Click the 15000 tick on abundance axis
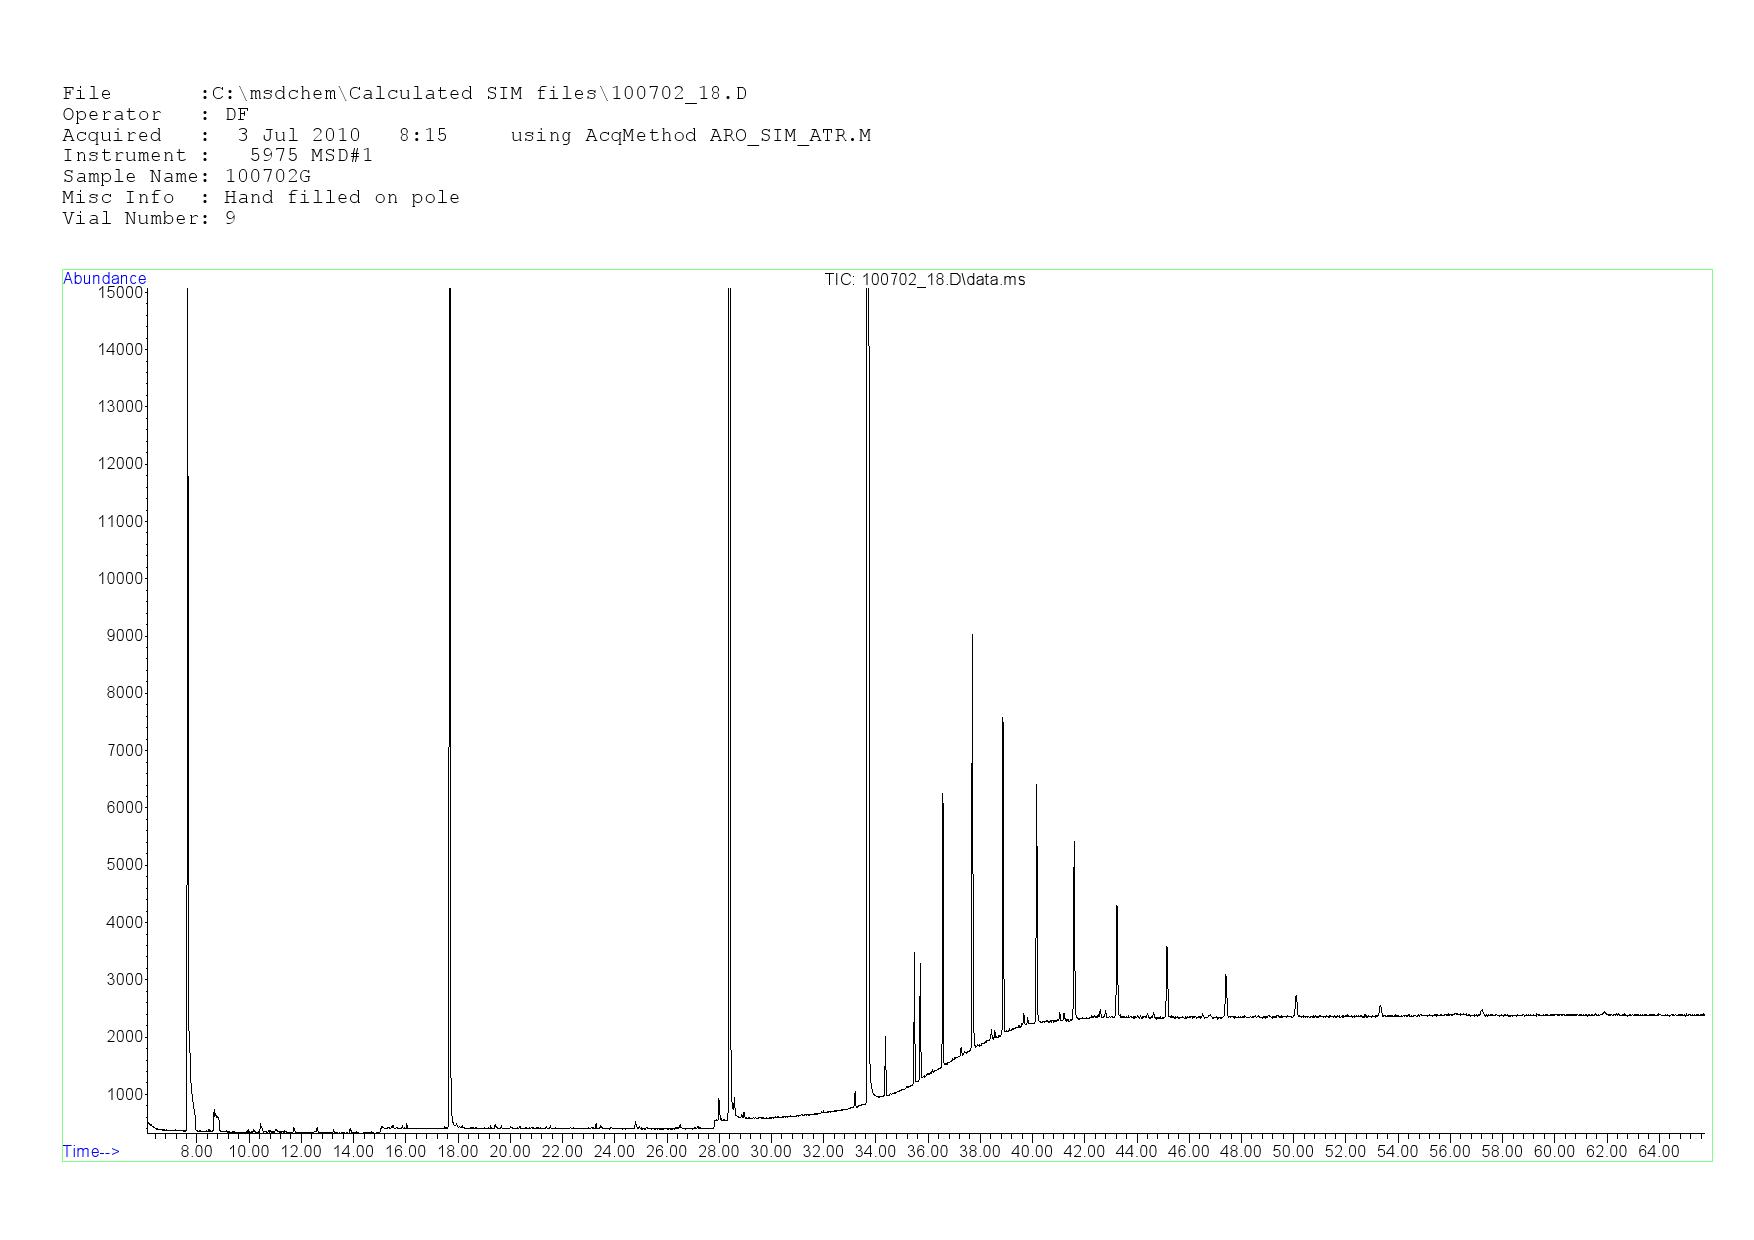Screen dimensions: 1754x1240 click(120, 293)
